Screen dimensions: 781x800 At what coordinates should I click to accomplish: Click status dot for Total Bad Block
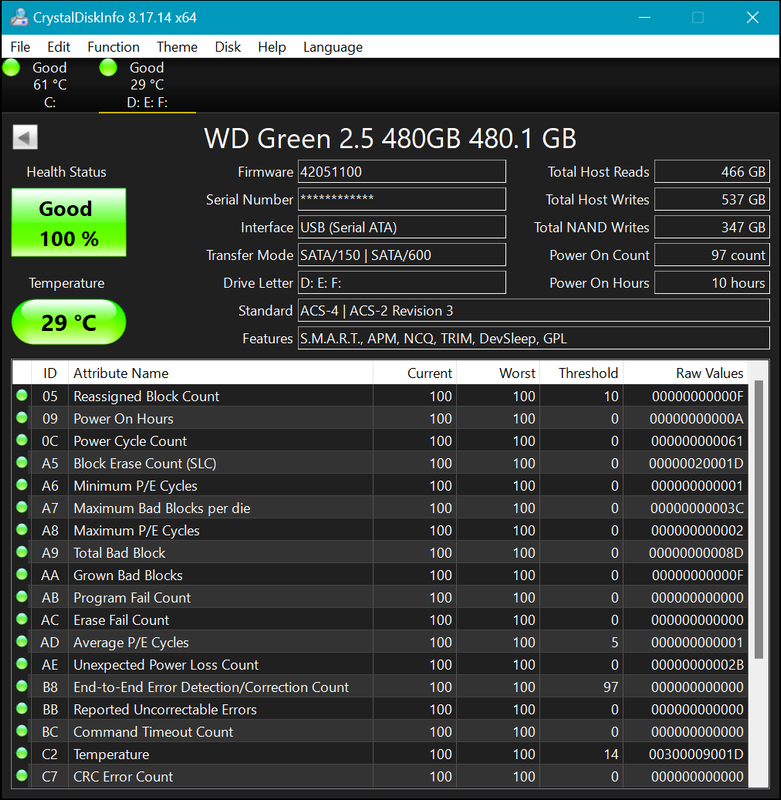[21, 552]
